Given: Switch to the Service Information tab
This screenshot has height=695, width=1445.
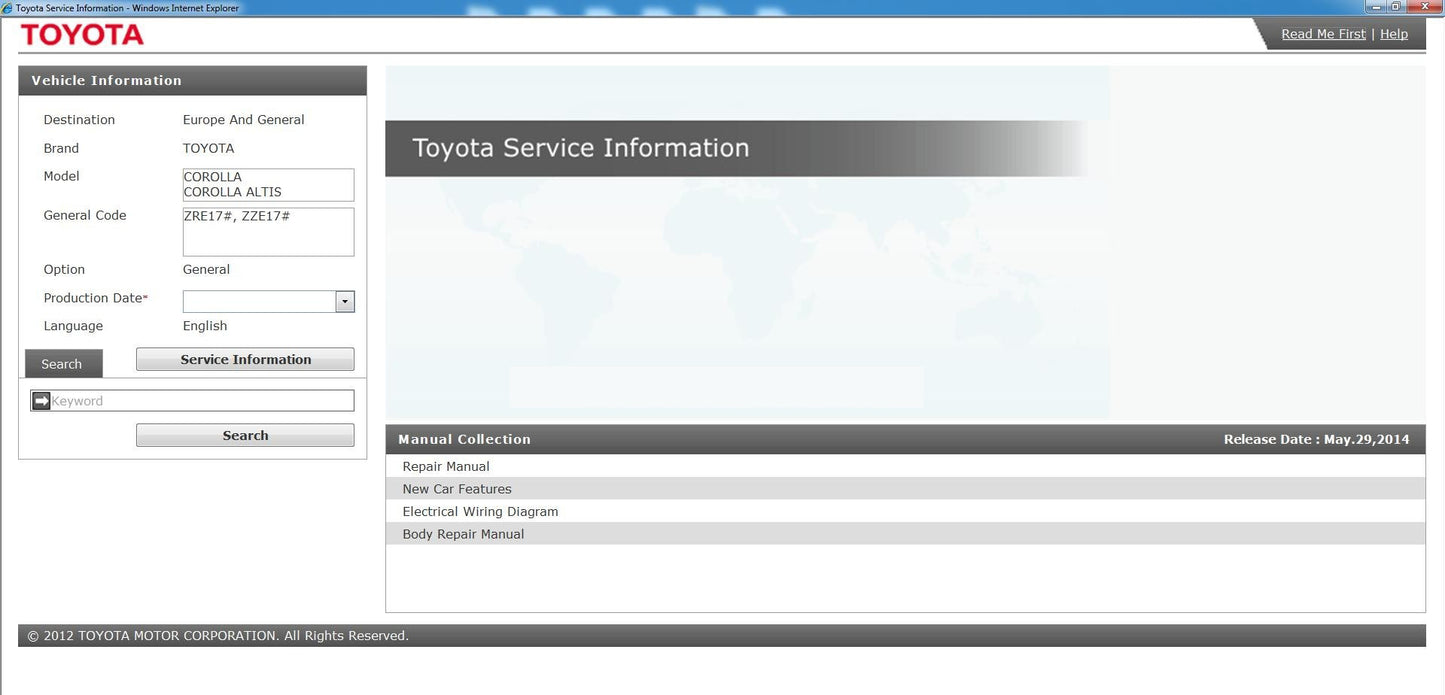Looking at the screenshot, I should pos(244,359).
